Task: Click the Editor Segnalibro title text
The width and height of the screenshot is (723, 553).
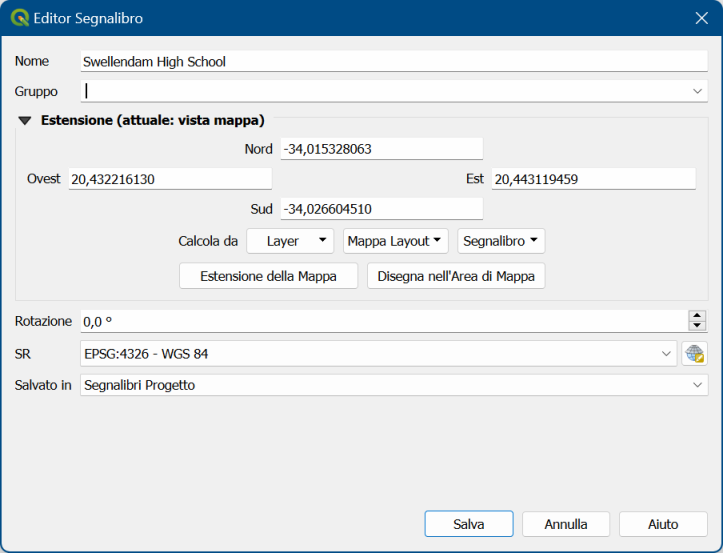Action: click(x=88, y=18)
